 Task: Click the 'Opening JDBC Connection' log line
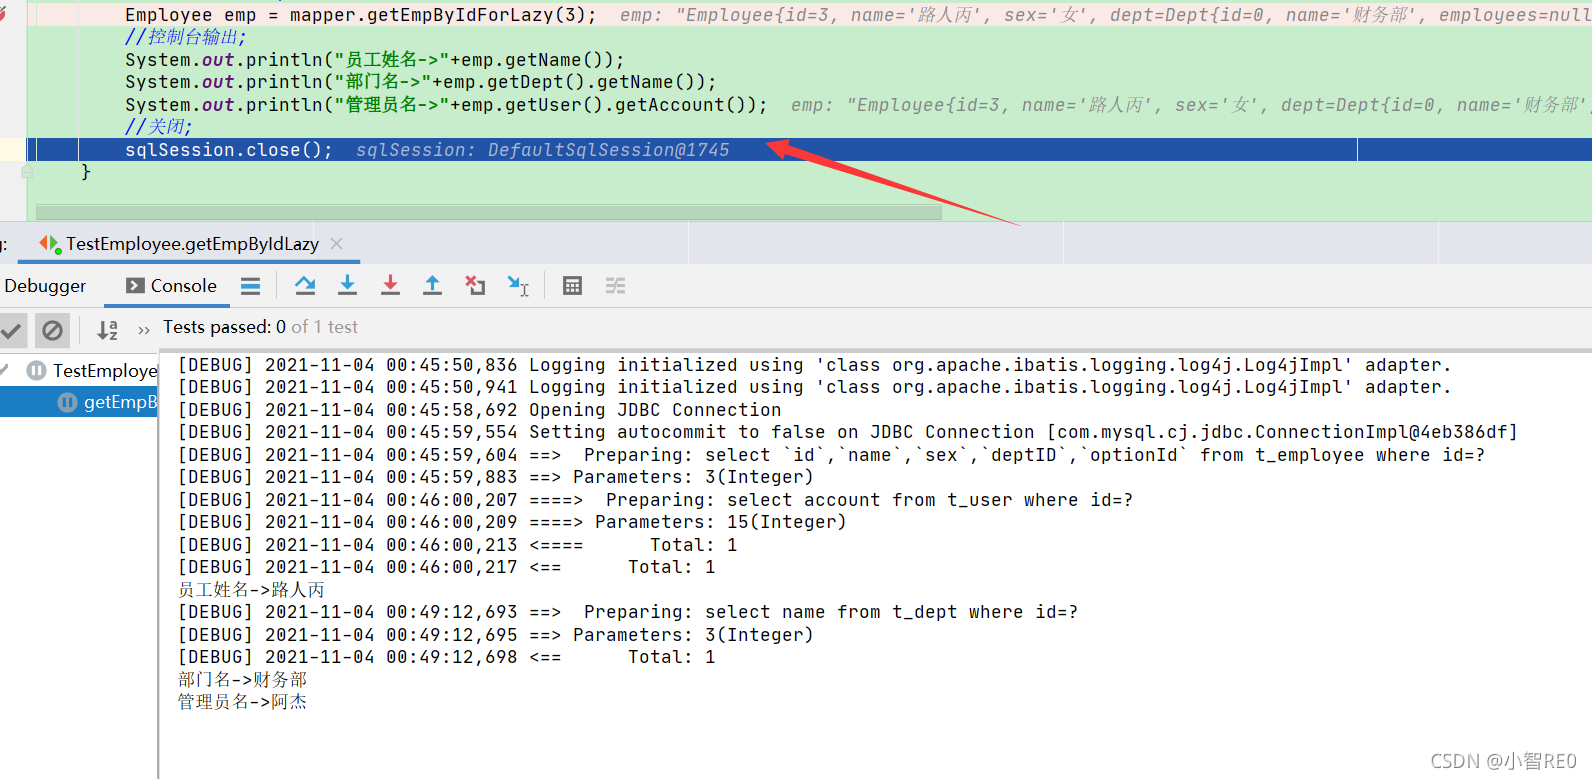pos(480,410)
